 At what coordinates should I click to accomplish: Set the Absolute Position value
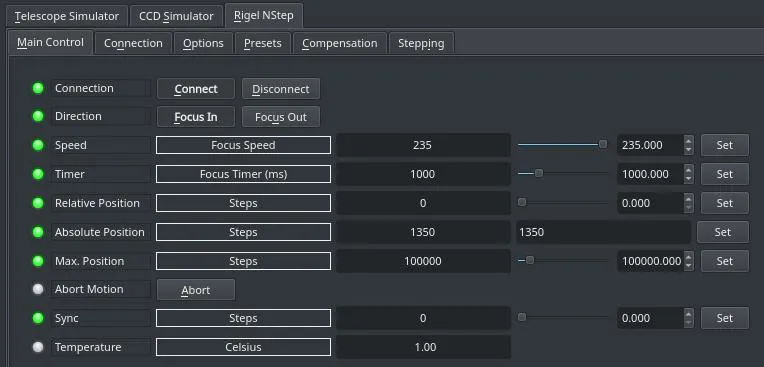coord(723,232)
